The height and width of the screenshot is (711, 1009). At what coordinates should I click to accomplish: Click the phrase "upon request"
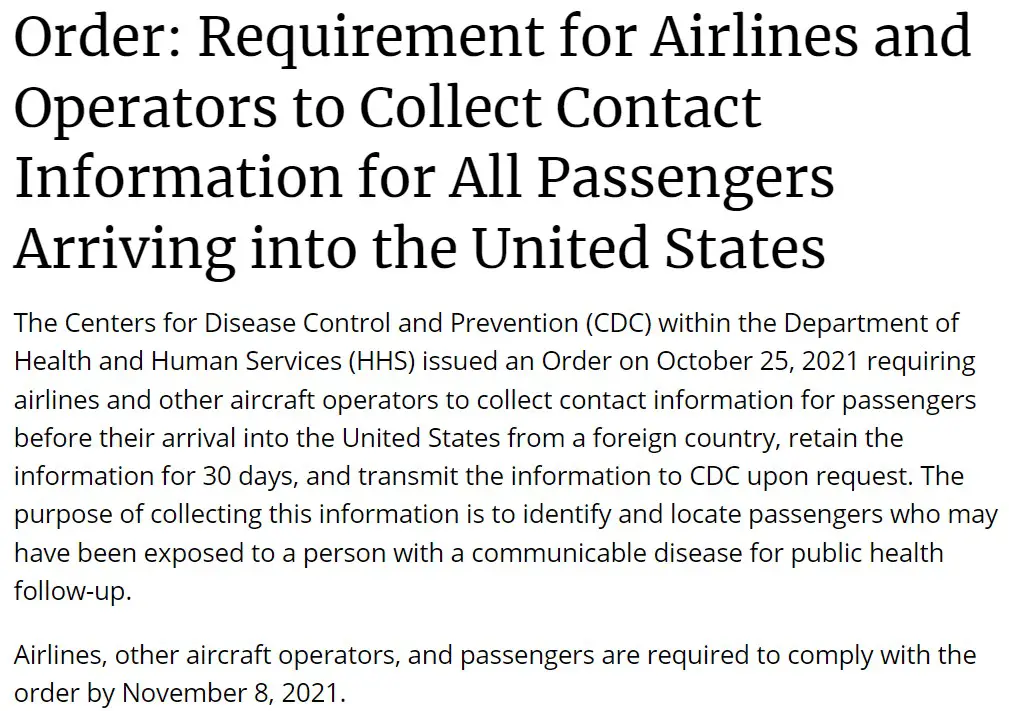coord(829,477)
